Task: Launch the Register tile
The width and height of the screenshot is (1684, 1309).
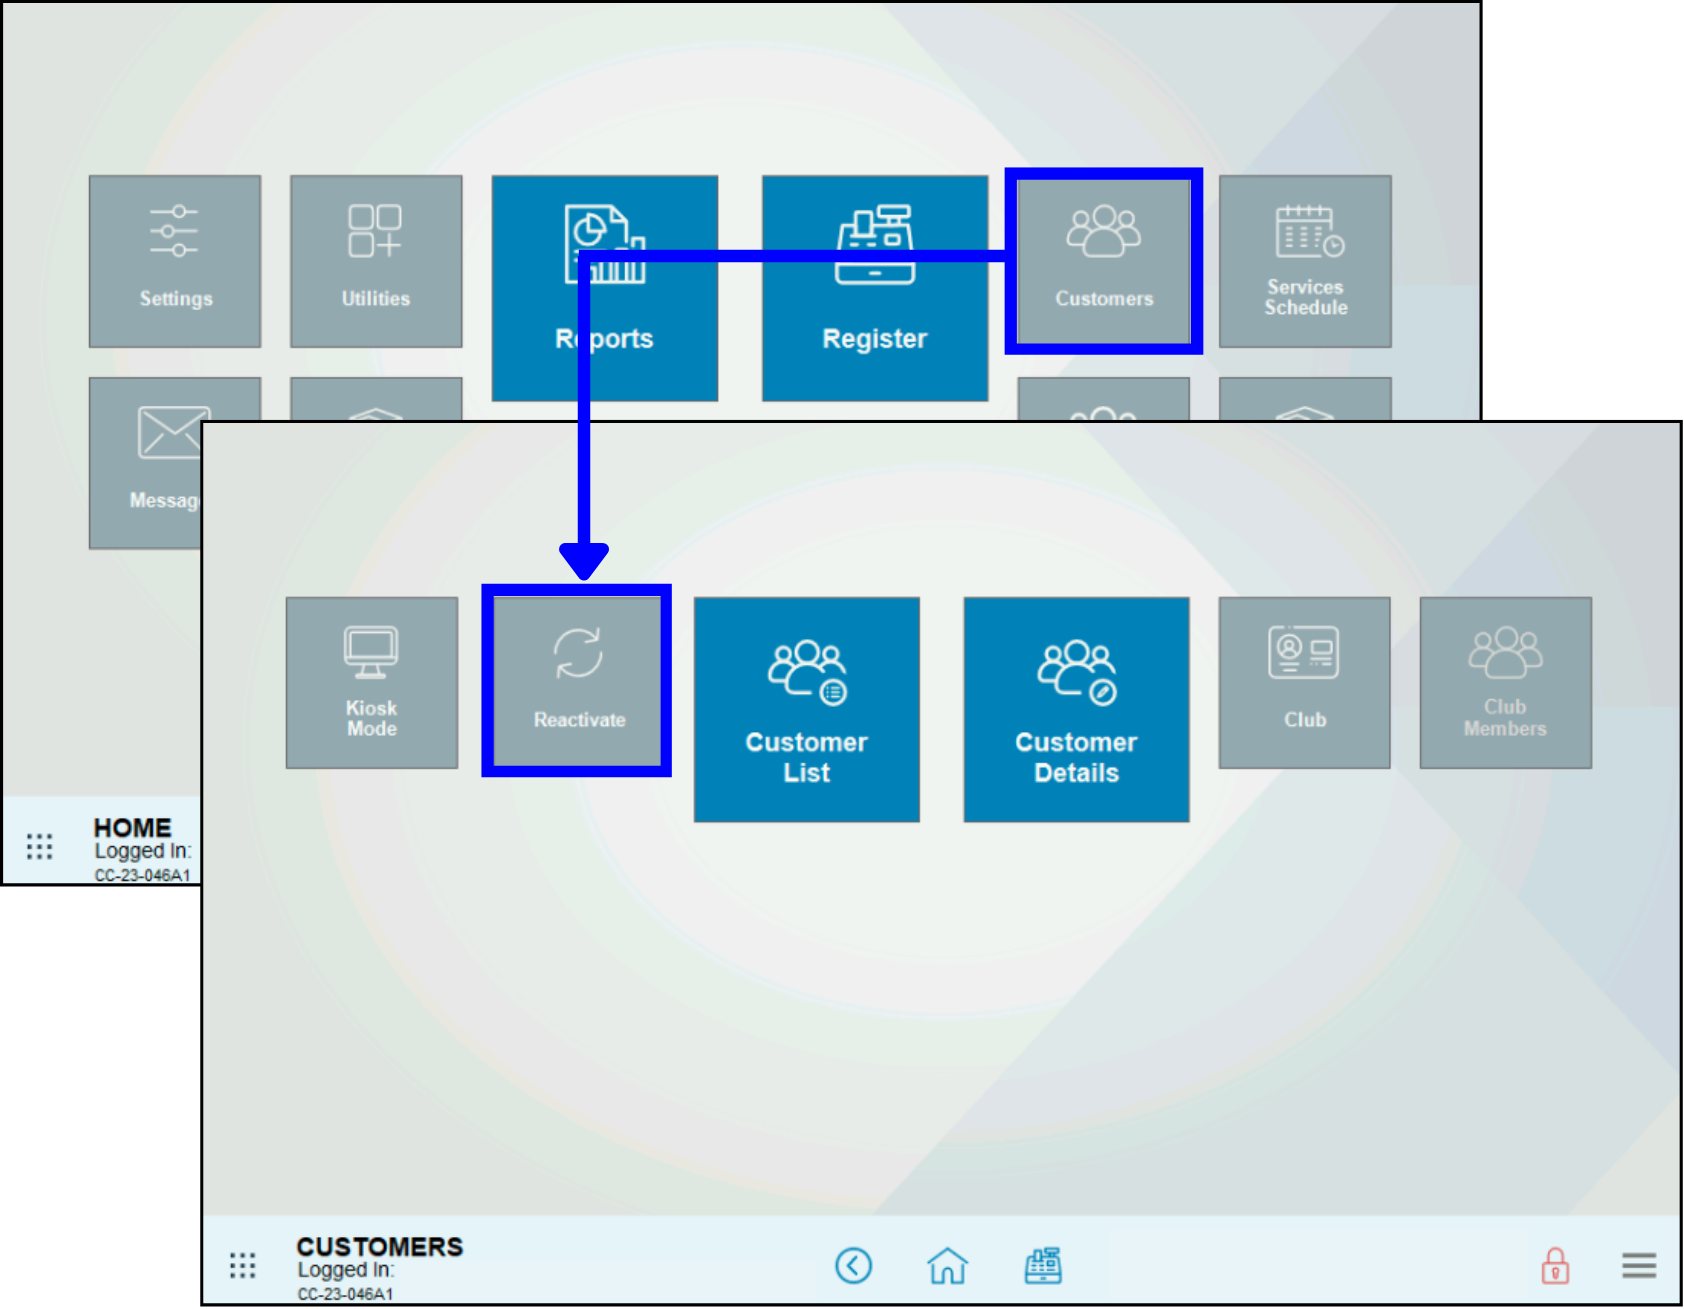Action: point(875,288)
